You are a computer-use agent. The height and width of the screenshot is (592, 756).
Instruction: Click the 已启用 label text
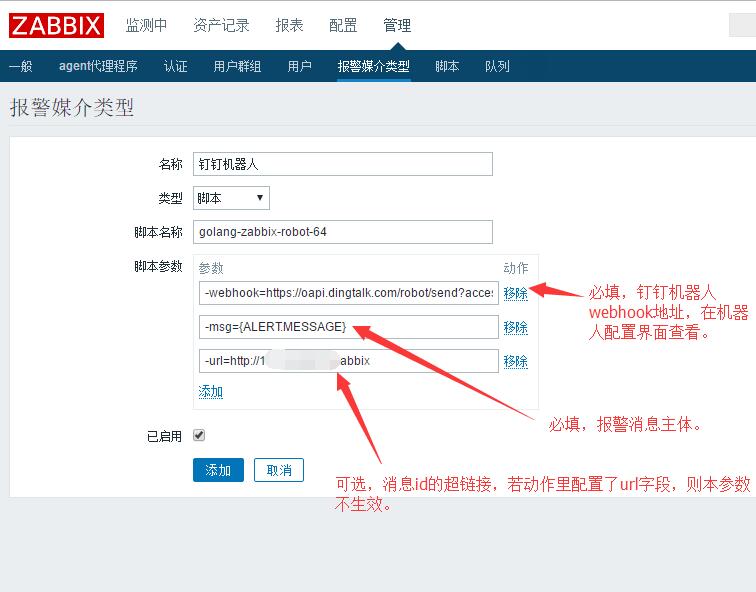pos(164,436)
